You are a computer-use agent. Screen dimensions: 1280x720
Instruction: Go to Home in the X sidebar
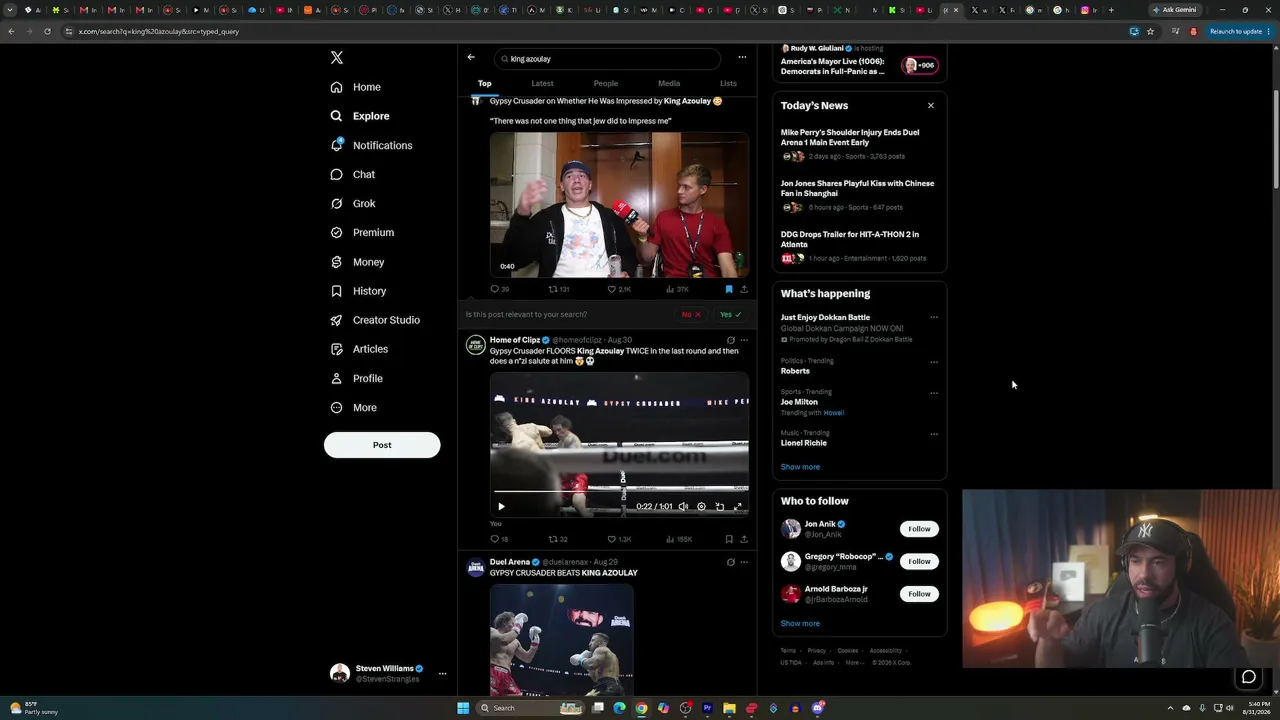click(356, 87)
